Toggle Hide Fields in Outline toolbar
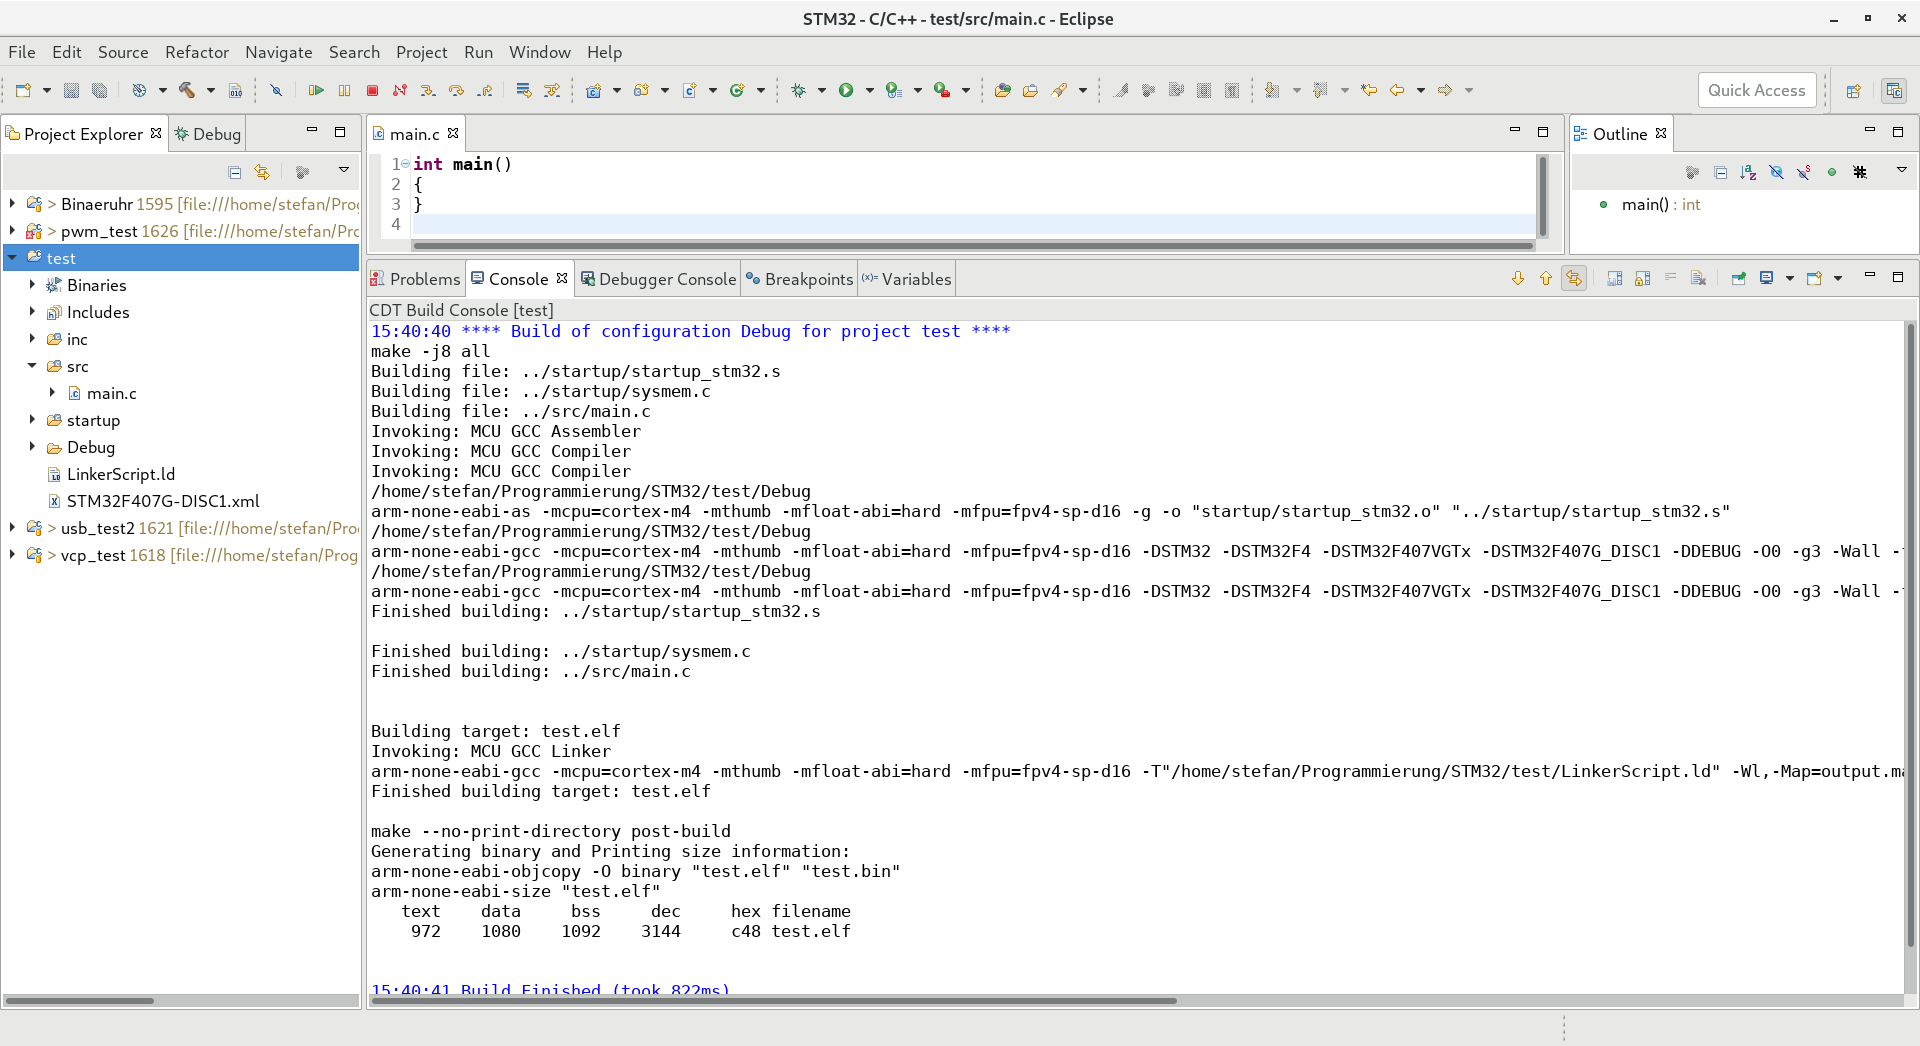 (x=1776, y=172)
